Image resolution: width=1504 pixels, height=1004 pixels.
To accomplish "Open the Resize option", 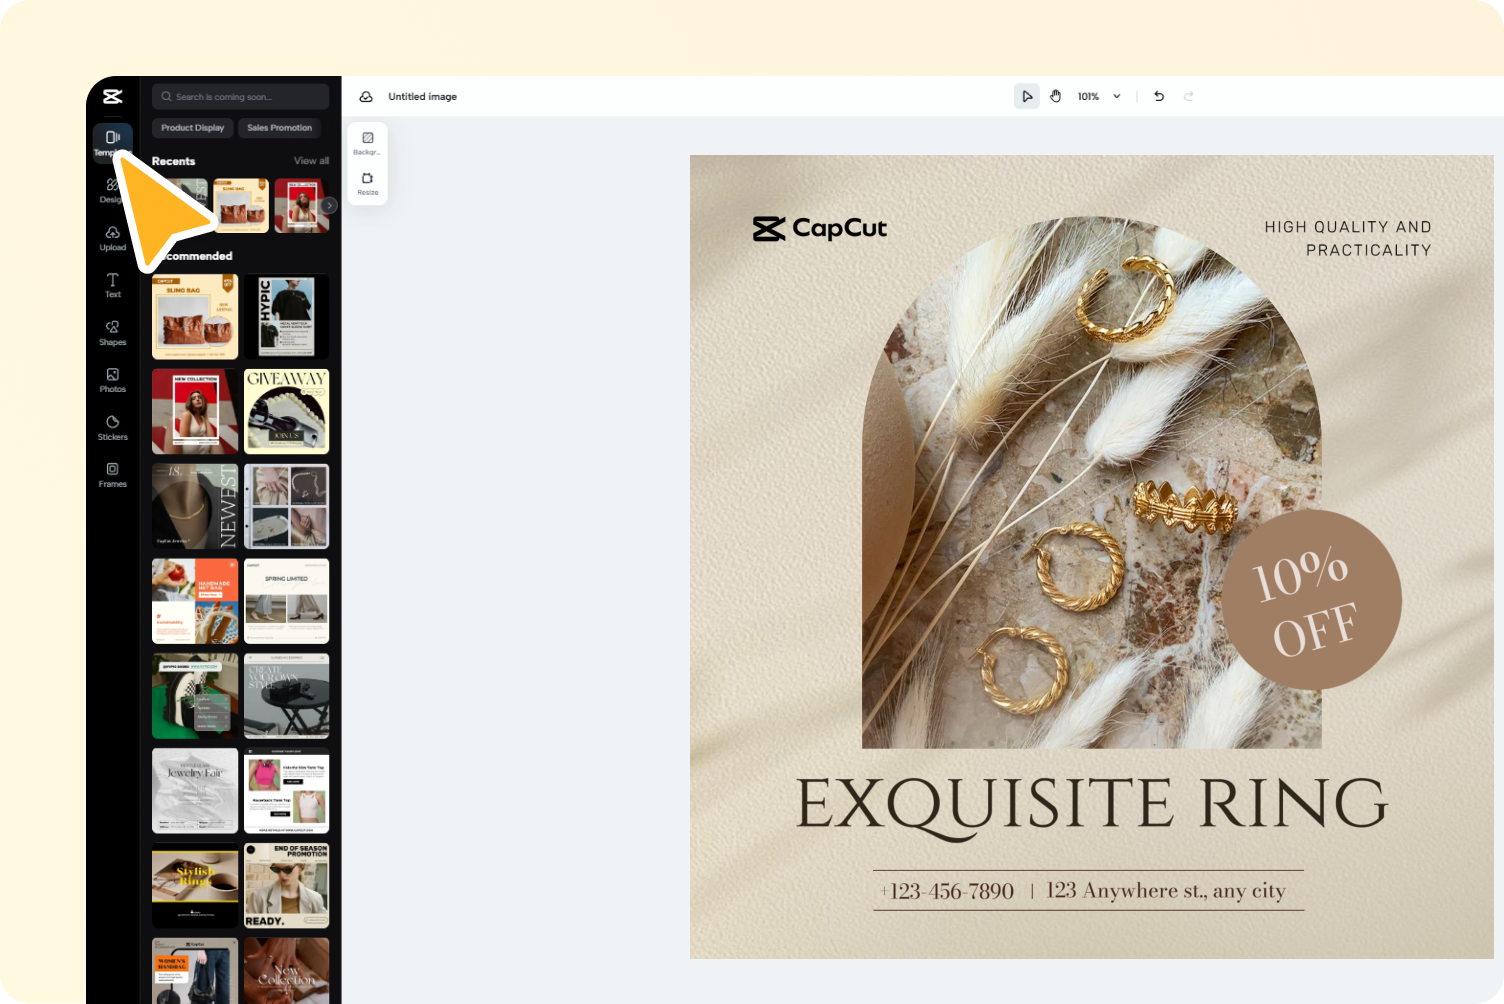I will pyautogui.click(x=367, y=183).
